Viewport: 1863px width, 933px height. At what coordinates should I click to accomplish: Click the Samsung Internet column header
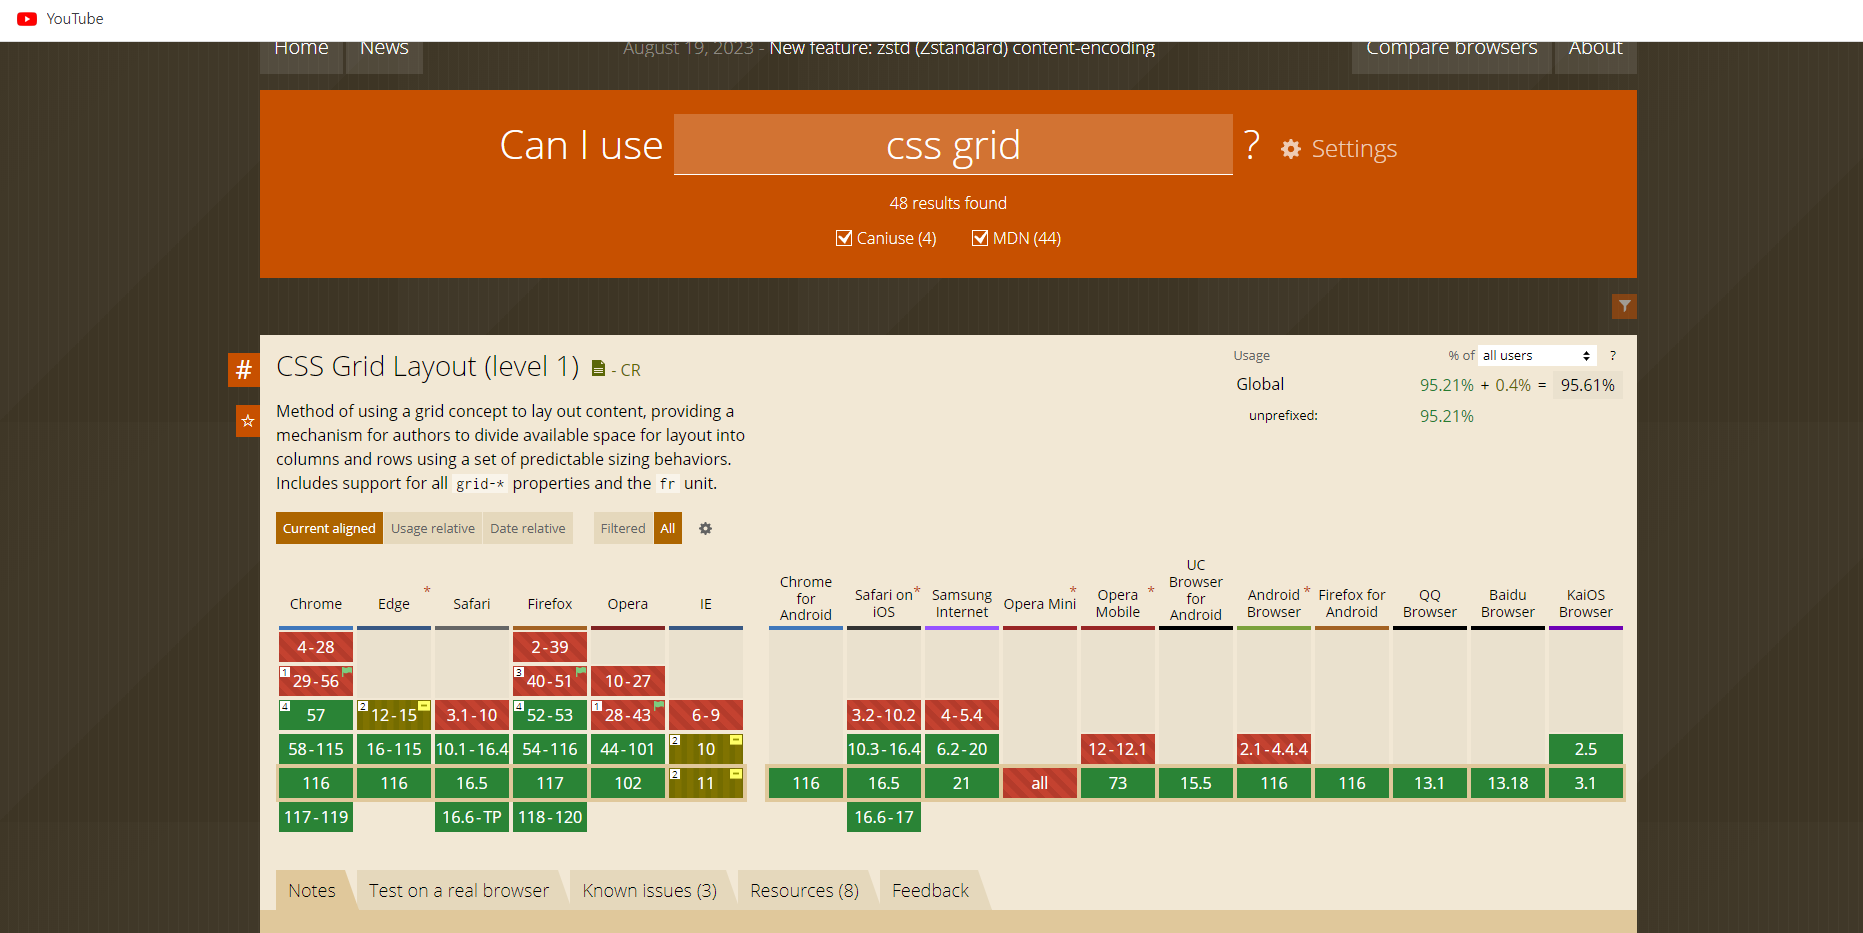coord(962,603)
